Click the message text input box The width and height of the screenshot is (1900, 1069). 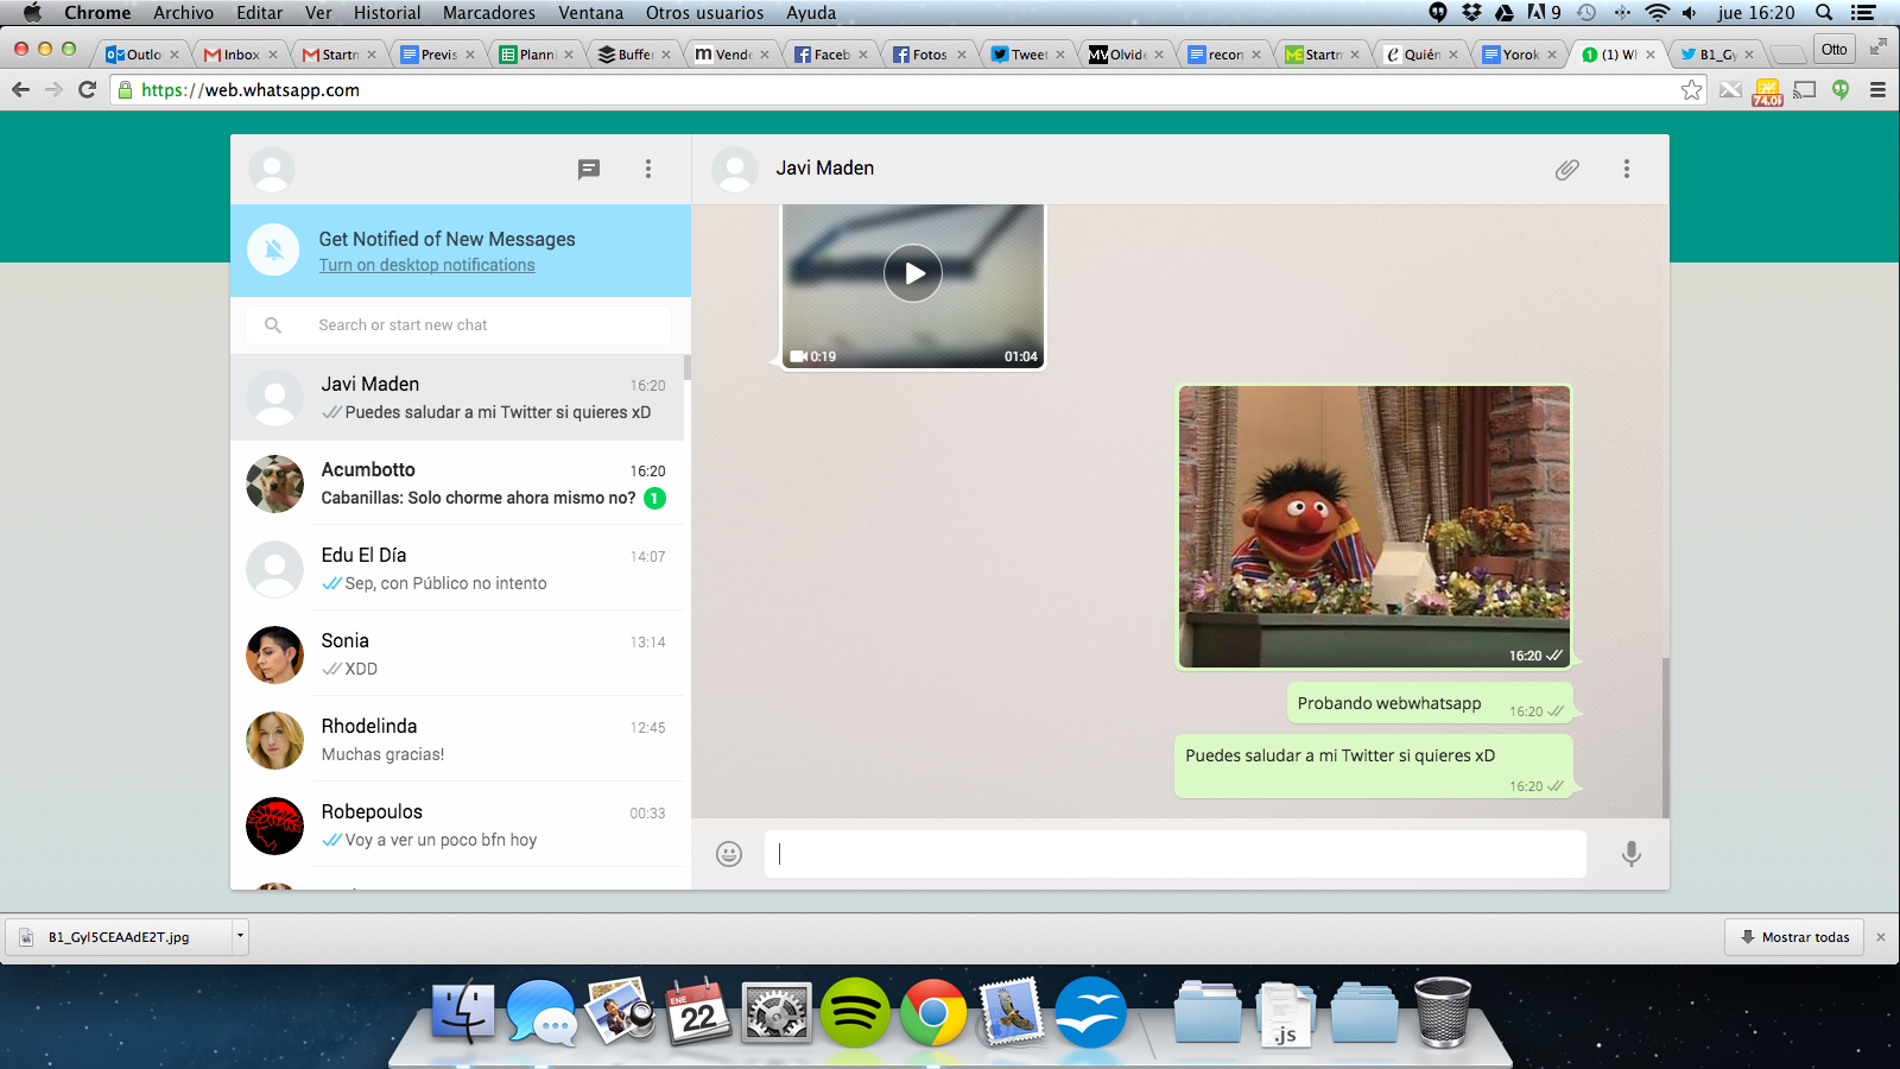click(x=1175, y=853)
